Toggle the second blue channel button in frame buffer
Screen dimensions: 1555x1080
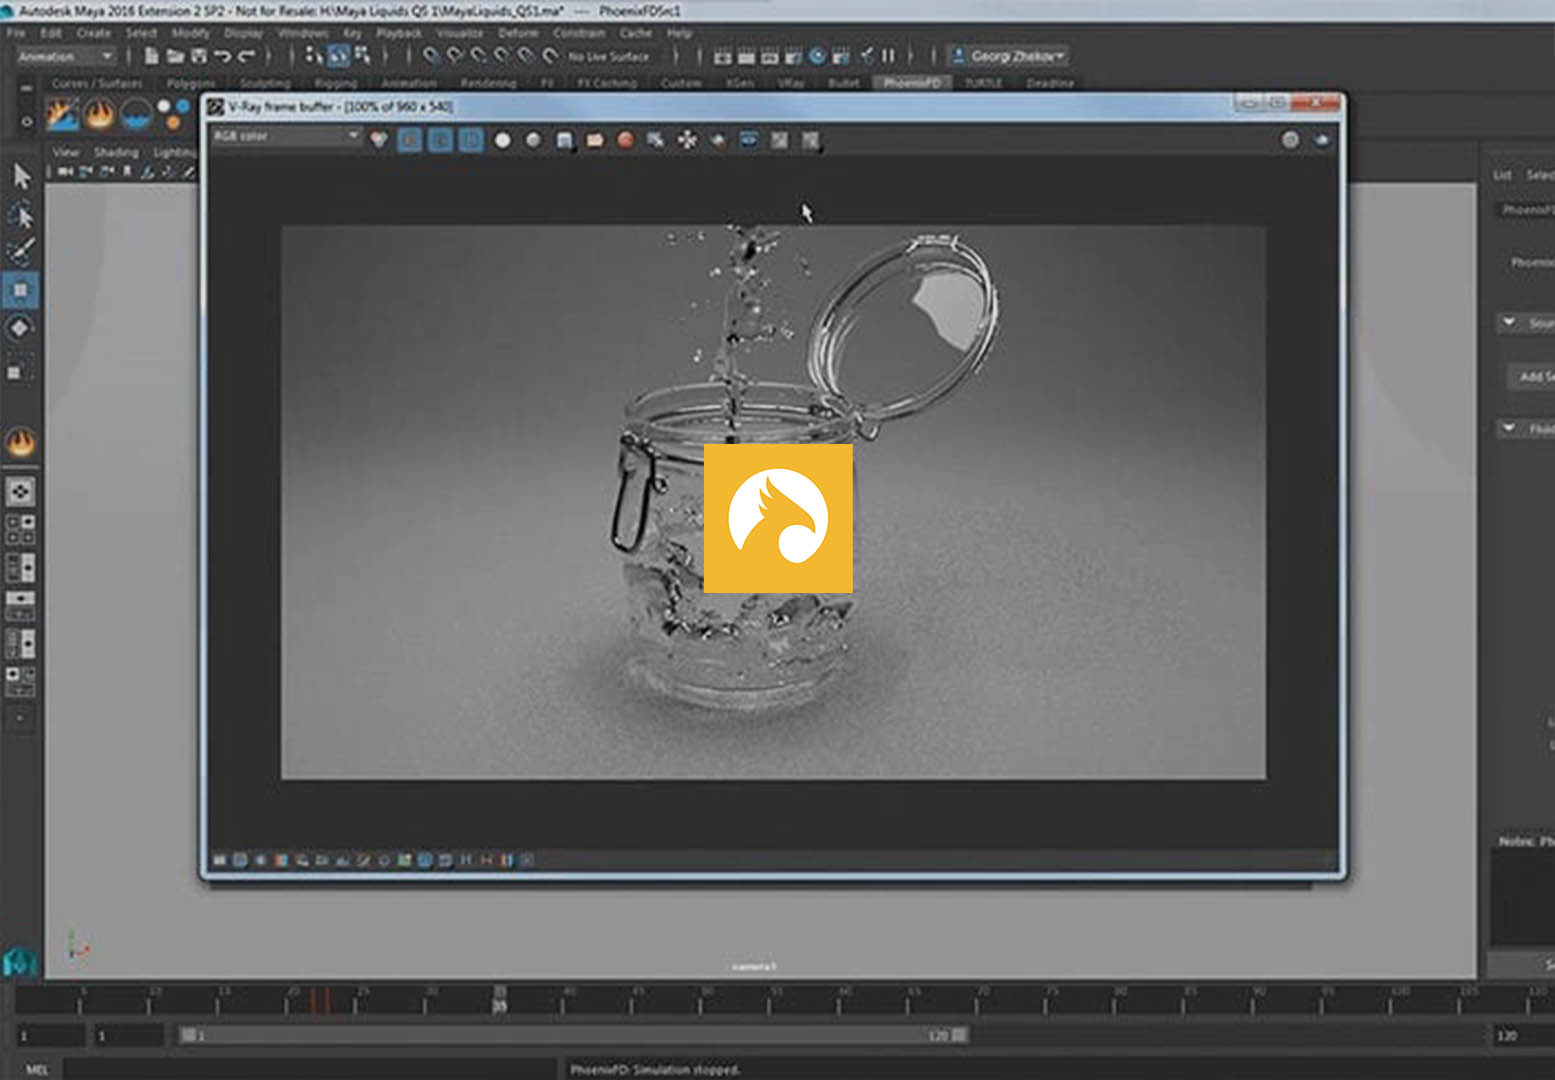point(440,141)
